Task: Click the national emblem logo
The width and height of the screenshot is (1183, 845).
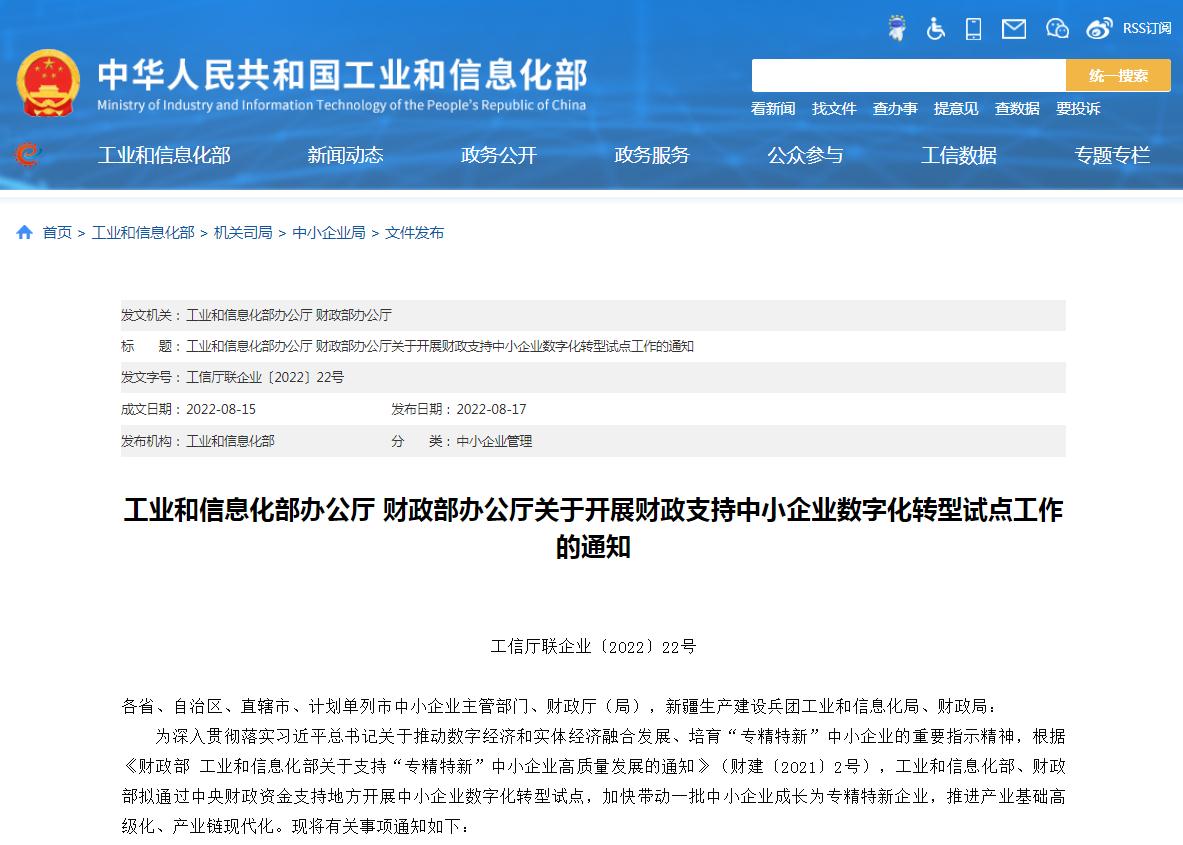Action: [48, 83]
